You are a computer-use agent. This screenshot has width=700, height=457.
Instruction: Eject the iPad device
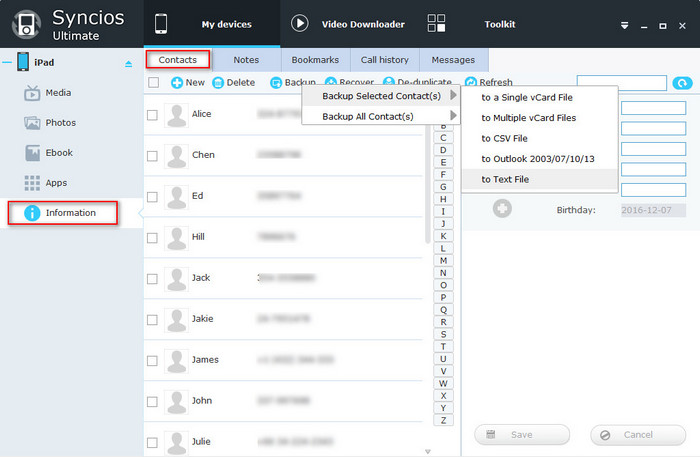click(x=129, y=64)
